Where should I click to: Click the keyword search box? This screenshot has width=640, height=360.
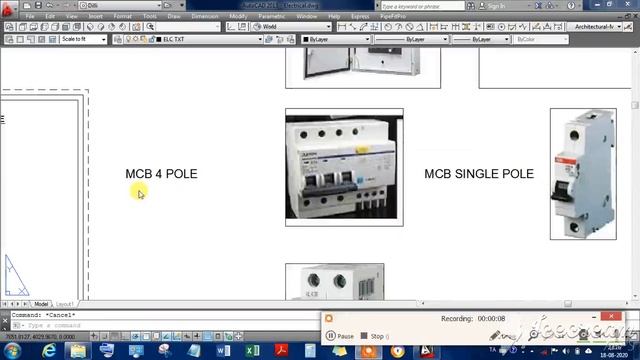(422, 6)
